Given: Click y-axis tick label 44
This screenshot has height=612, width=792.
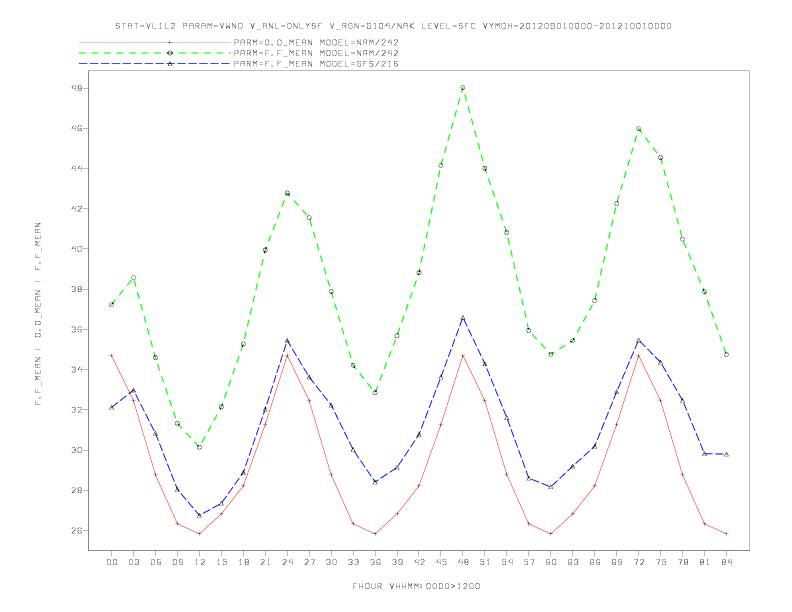Looking at the screenshot, I should pos(78,168).
